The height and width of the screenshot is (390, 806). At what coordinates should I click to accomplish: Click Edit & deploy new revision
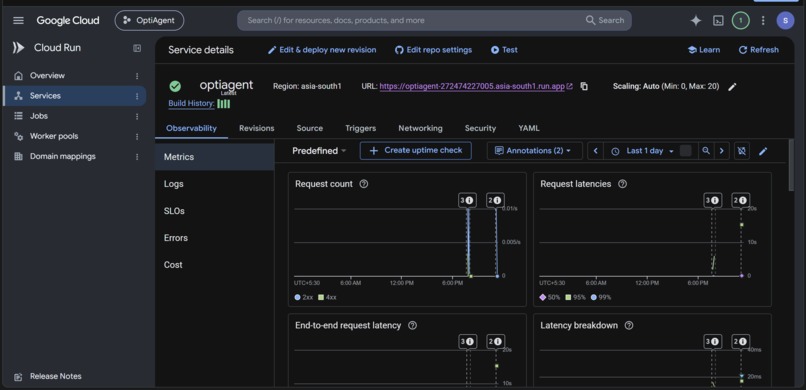point(322,50)
